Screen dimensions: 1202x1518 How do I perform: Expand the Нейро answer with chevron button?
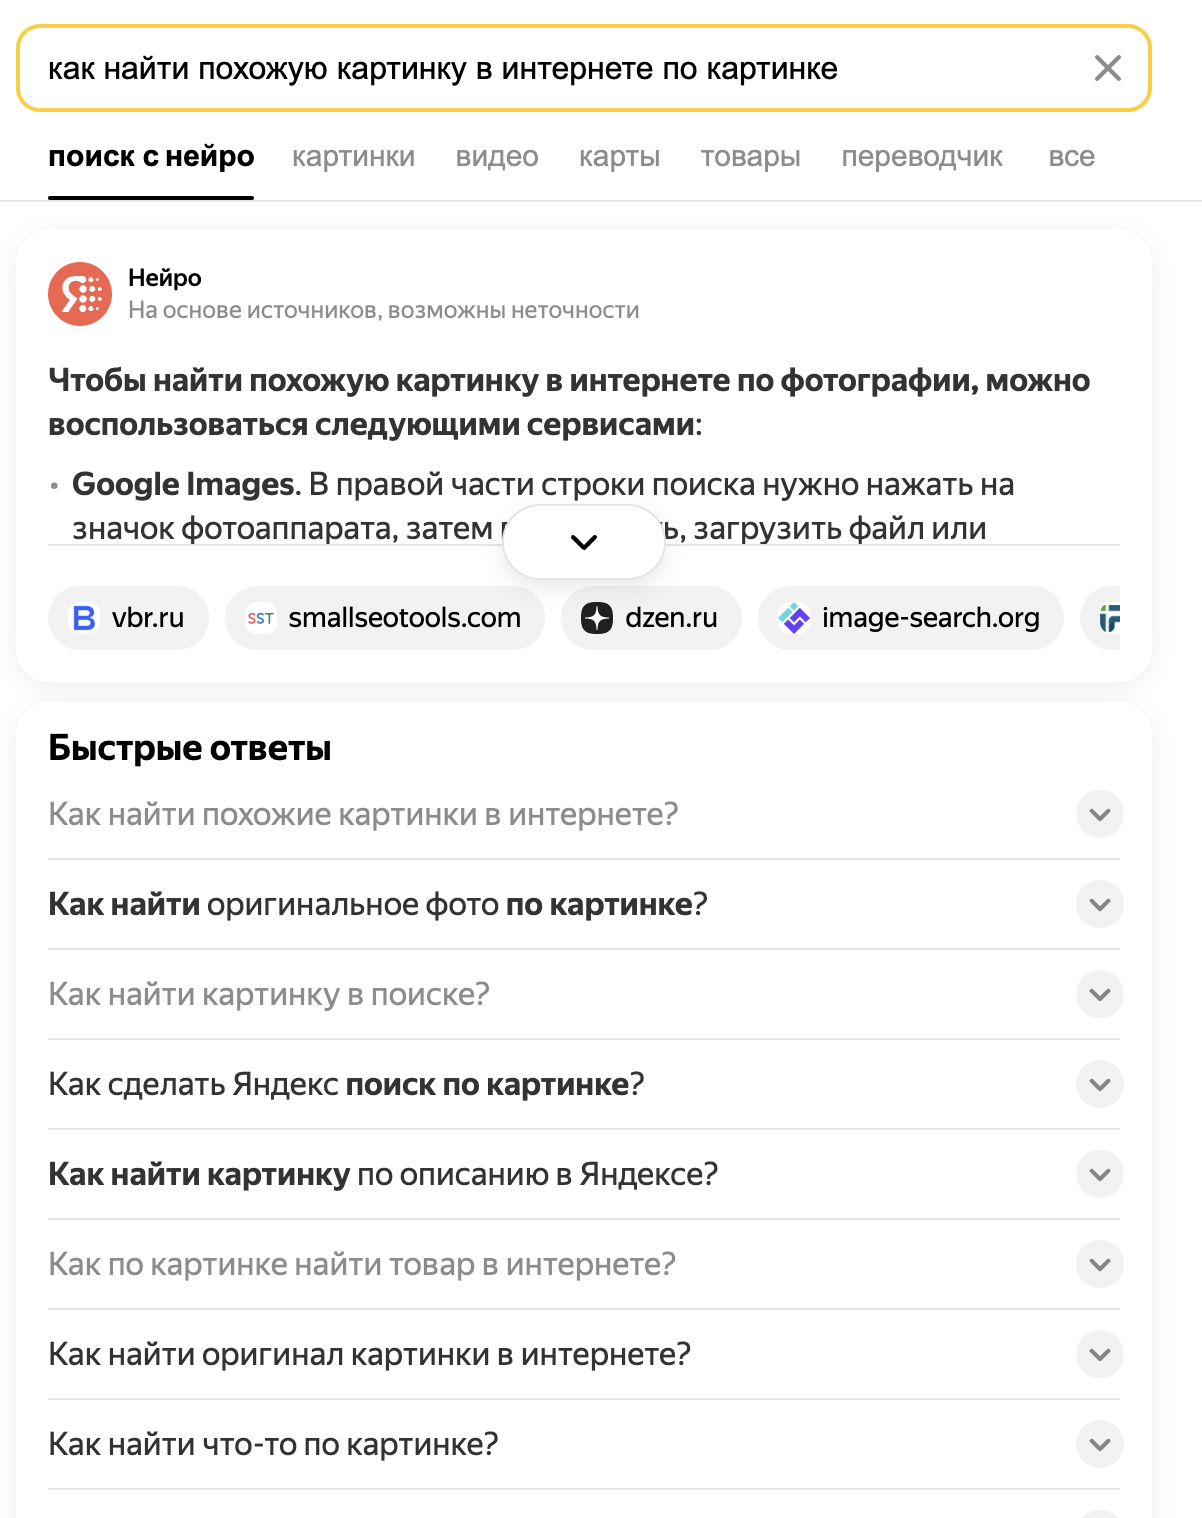[584, 542]
